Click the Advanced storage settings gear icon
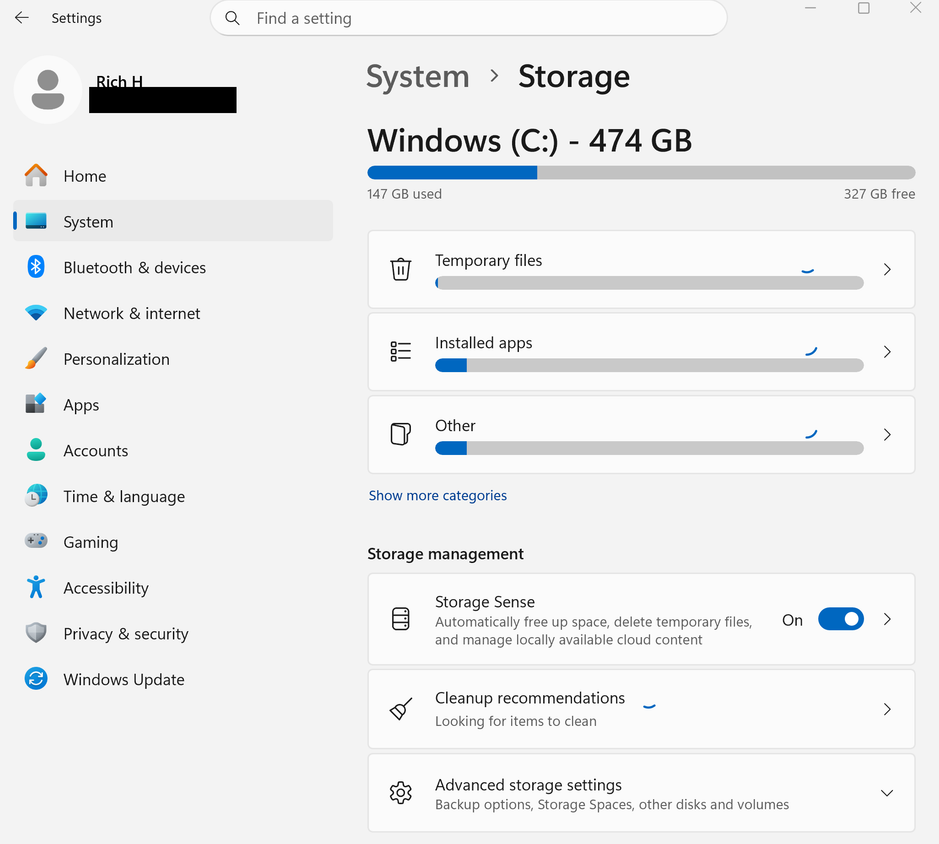Viewport: 939px width, 844px height. pyautogui.click(x=401, y=792)
